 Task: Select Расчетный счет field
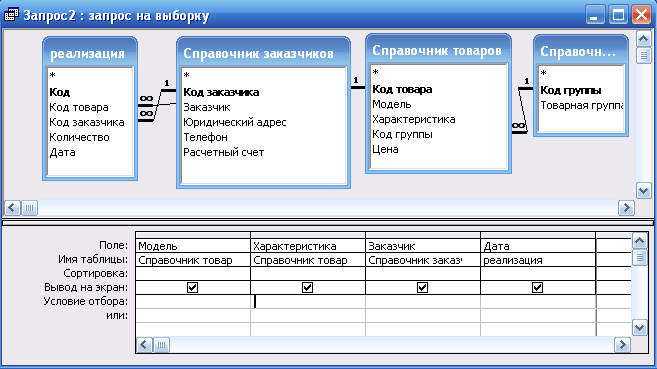pyautogui.click(x=223, y=152)
